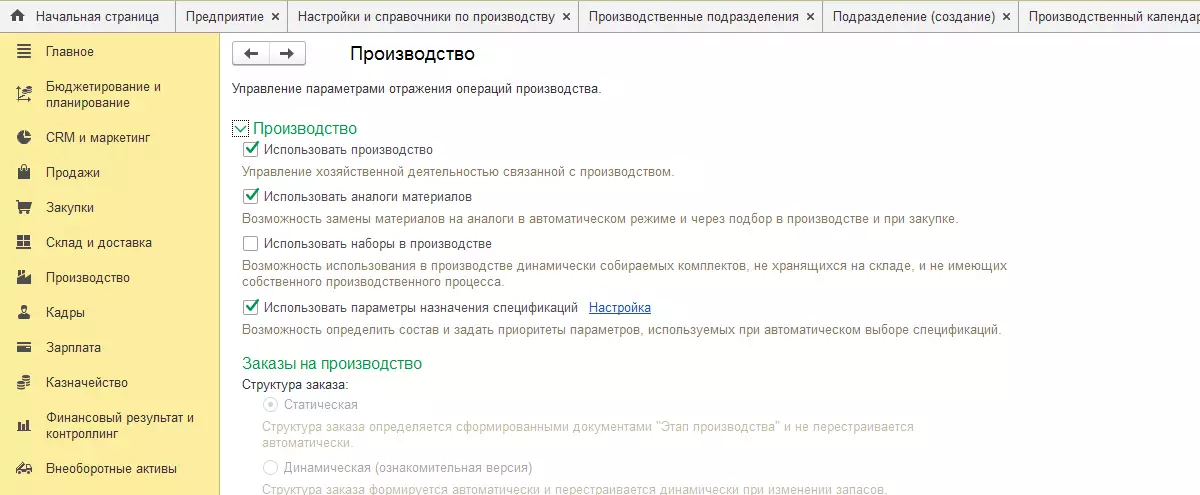Click the Закупки cart icon

click(25, 207)
